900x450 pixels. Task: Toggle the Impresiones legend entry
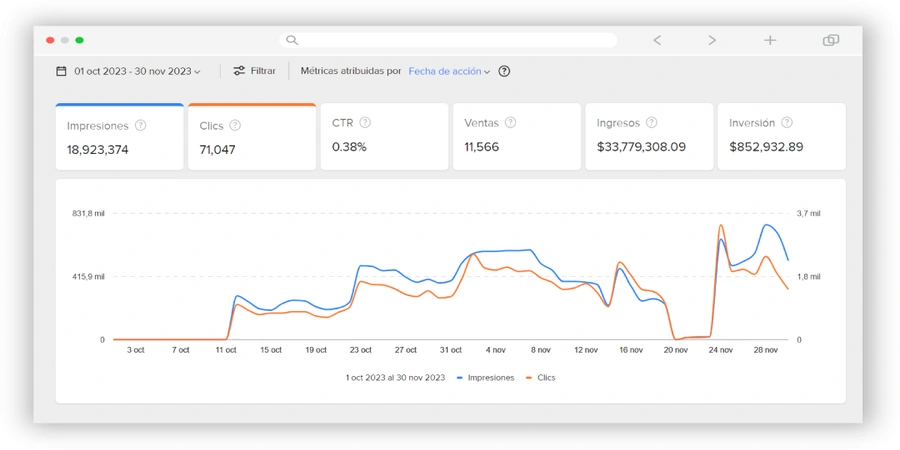[x=486, y=378]
